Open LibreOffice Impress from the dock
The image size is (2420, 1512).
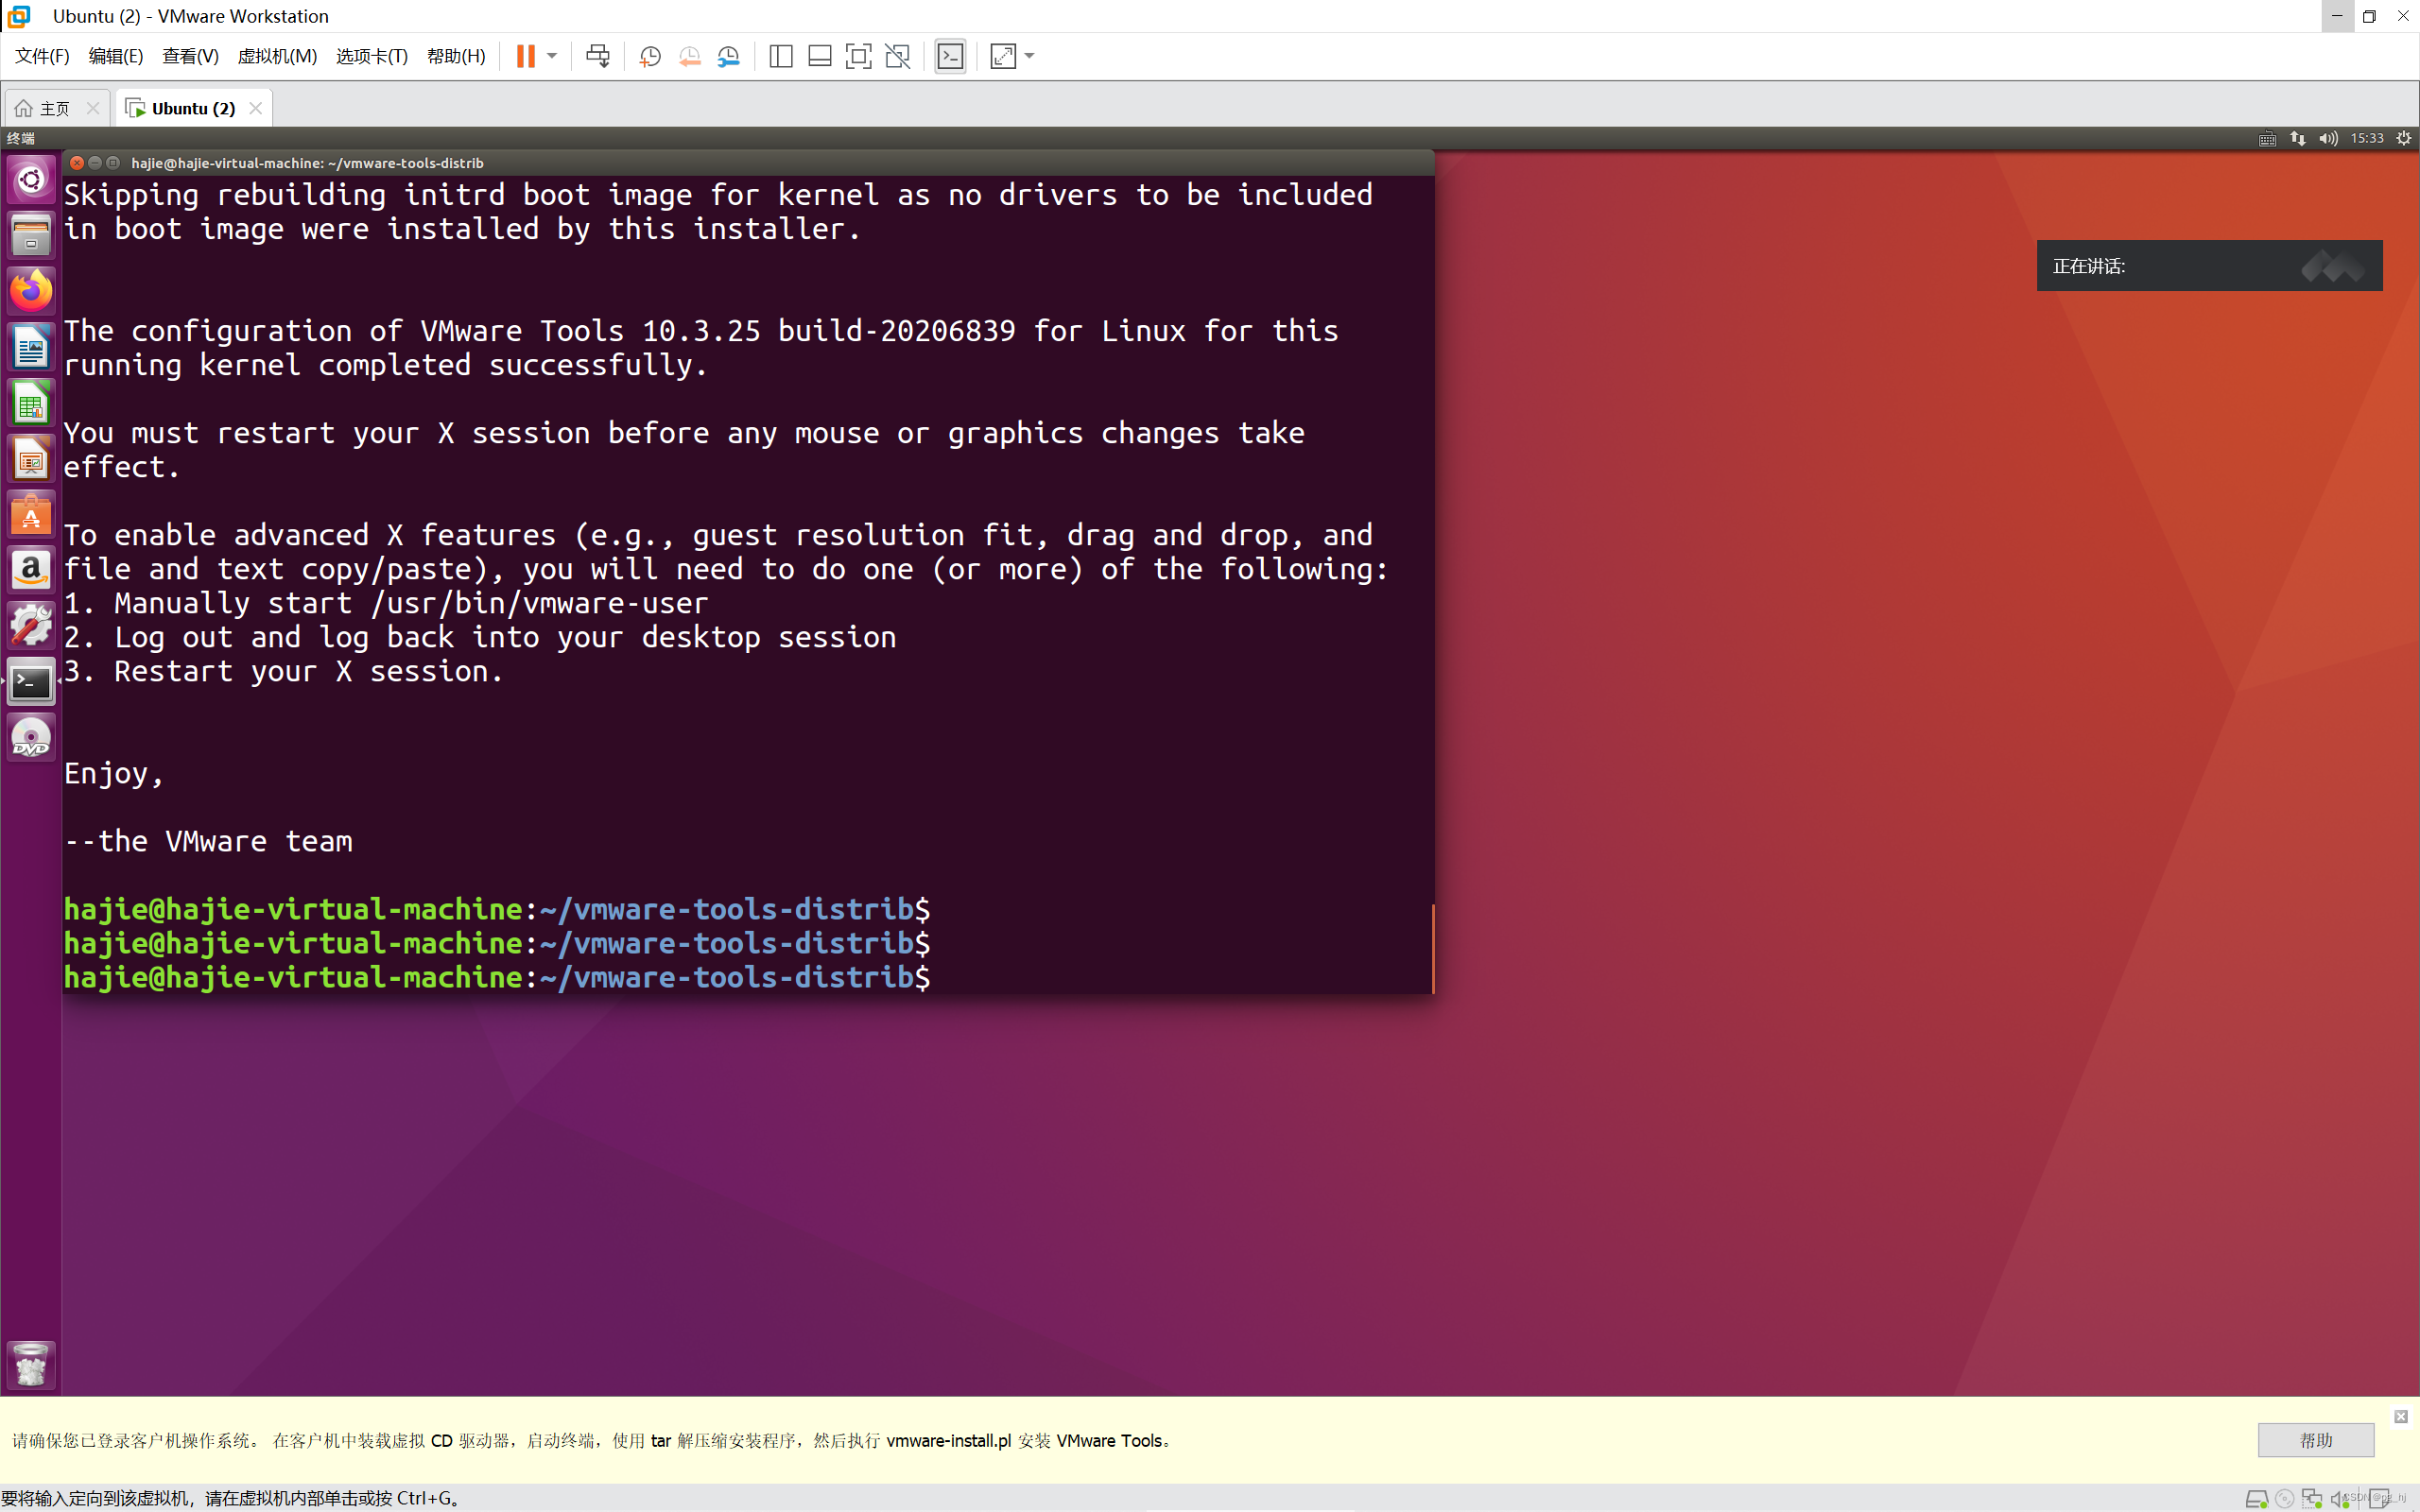pyautogui.click(x=31, y=458)
